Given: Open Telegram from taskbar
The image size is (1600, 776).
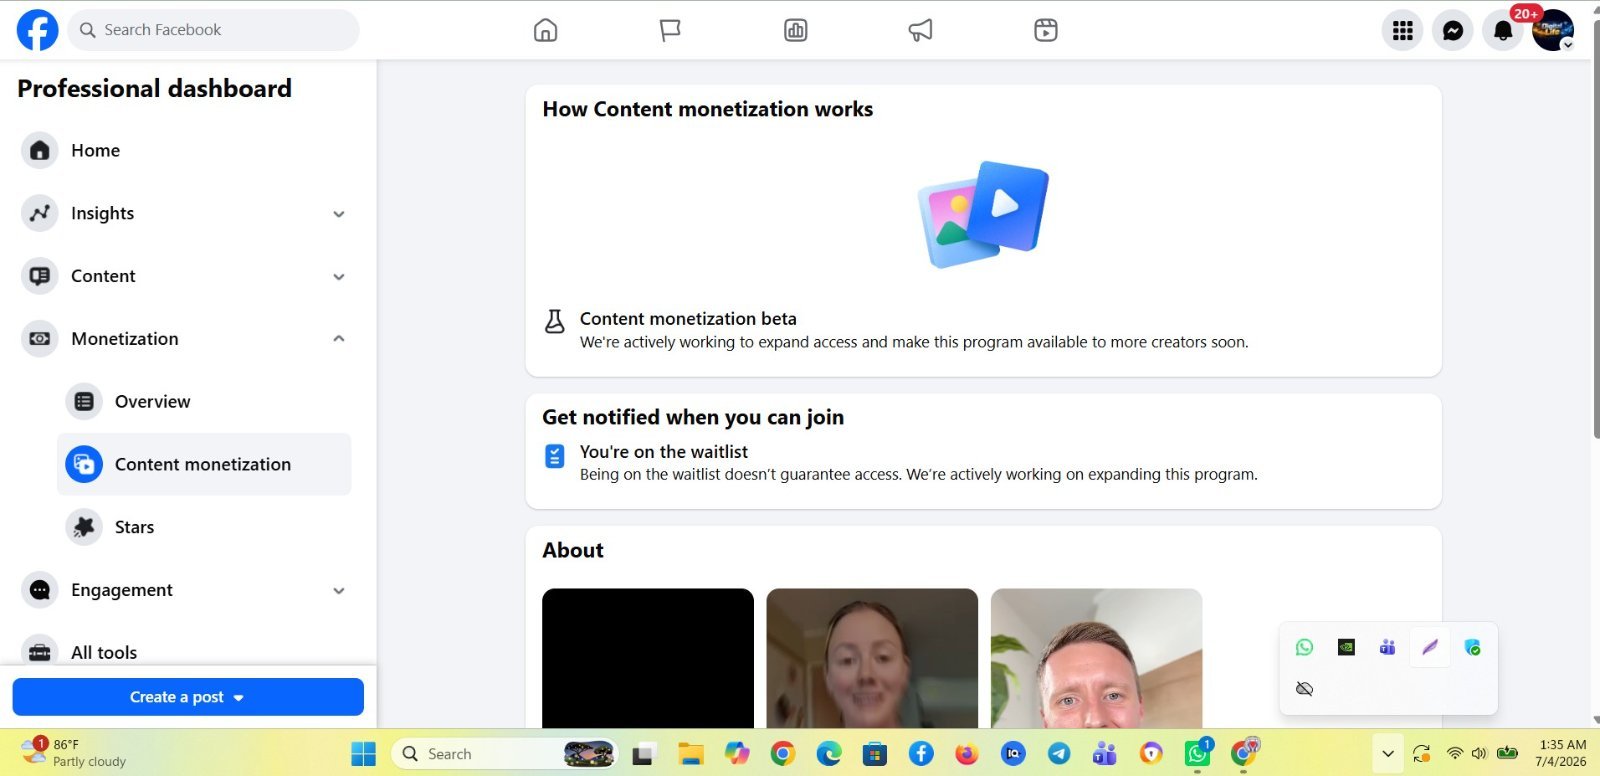Looking at the screenshot, I should point(1059,754).
